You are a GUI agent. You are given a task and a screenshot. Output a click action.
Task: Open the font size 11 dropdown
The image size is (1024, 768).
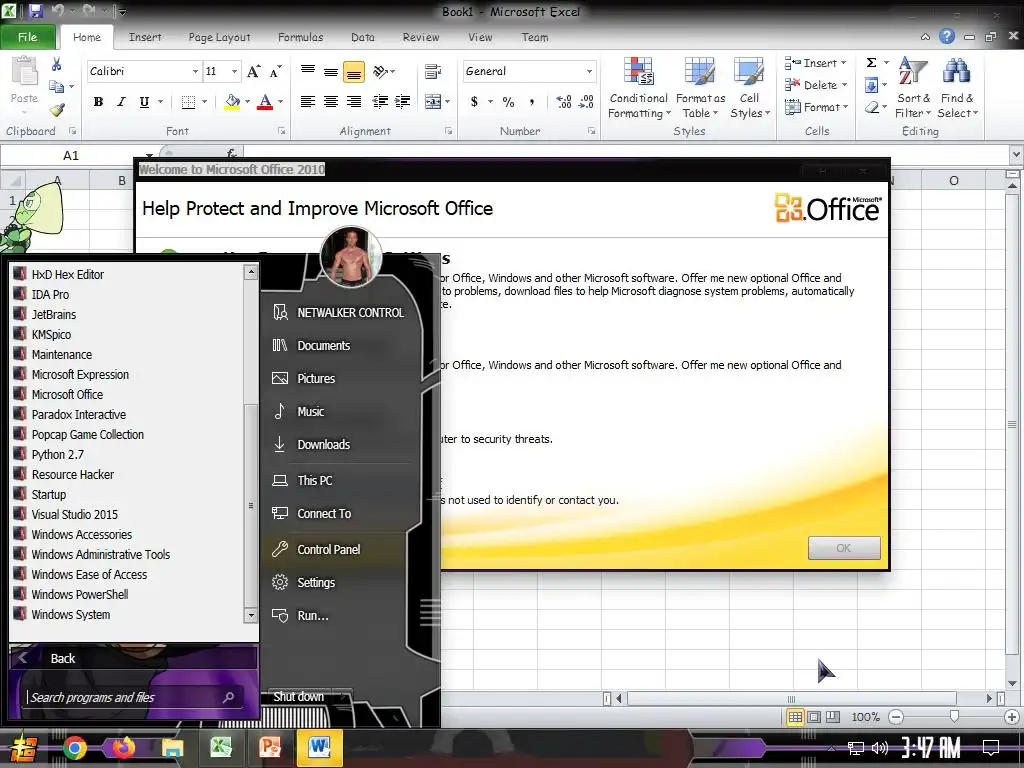(234, 71)
